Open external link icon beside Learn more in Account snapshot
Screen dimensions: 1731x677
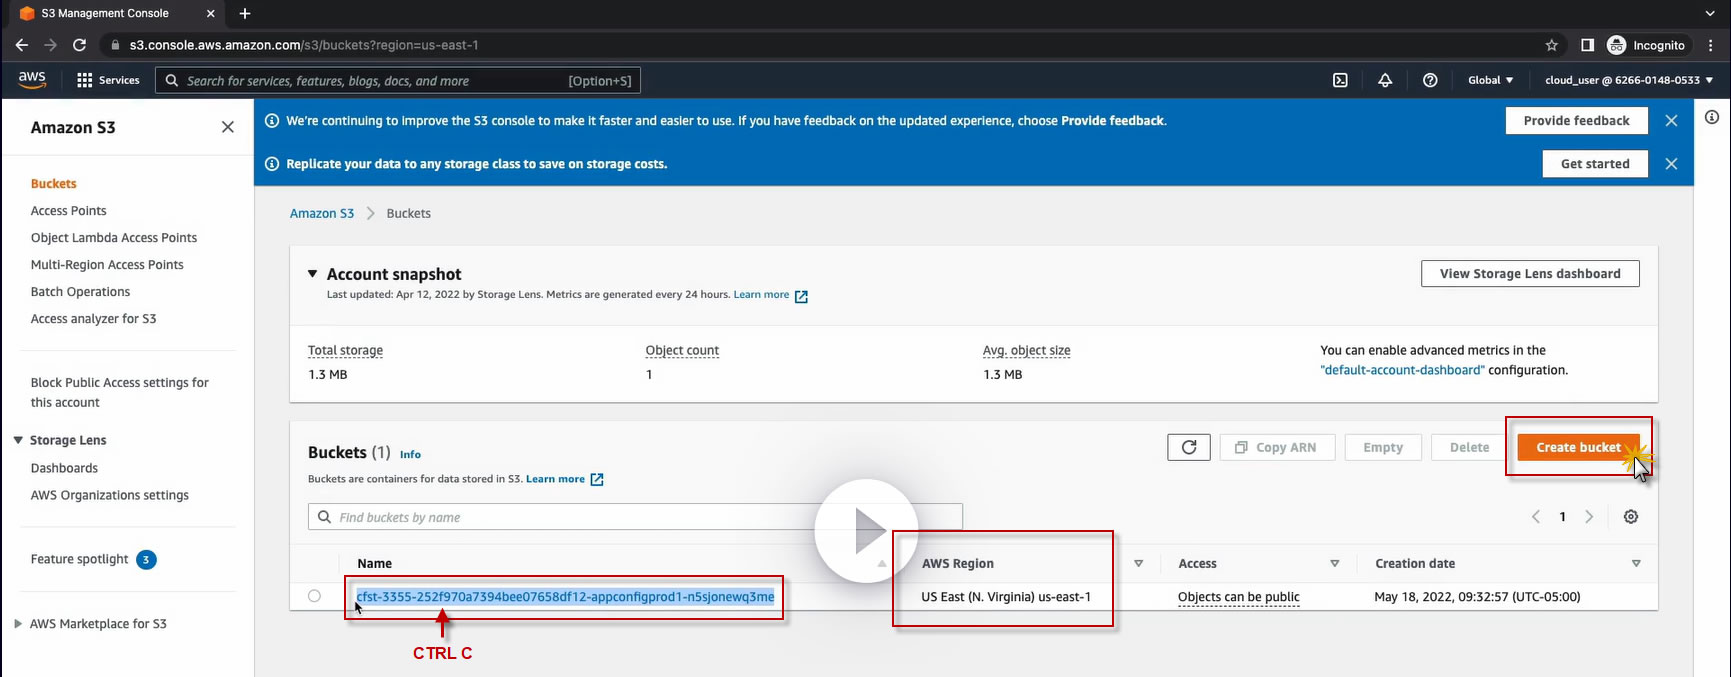(801, 296)
